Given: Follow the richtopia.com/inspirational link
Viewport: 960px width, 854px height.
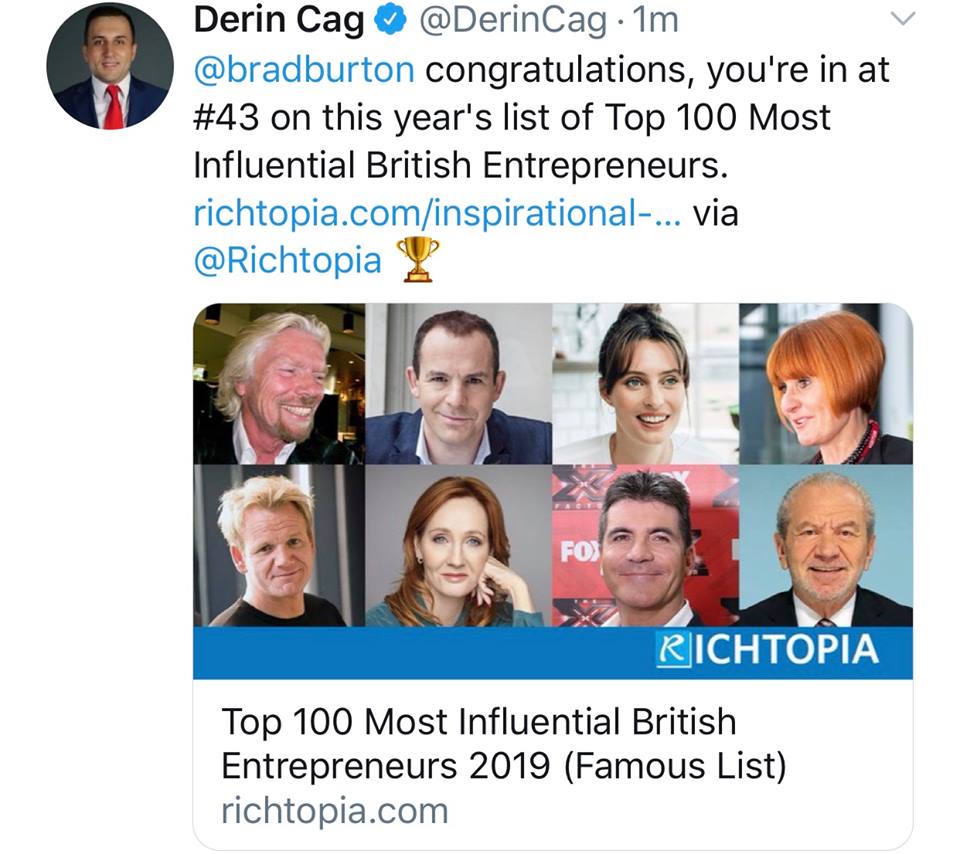Looking at the screenshot, I should tap(438, 213).
